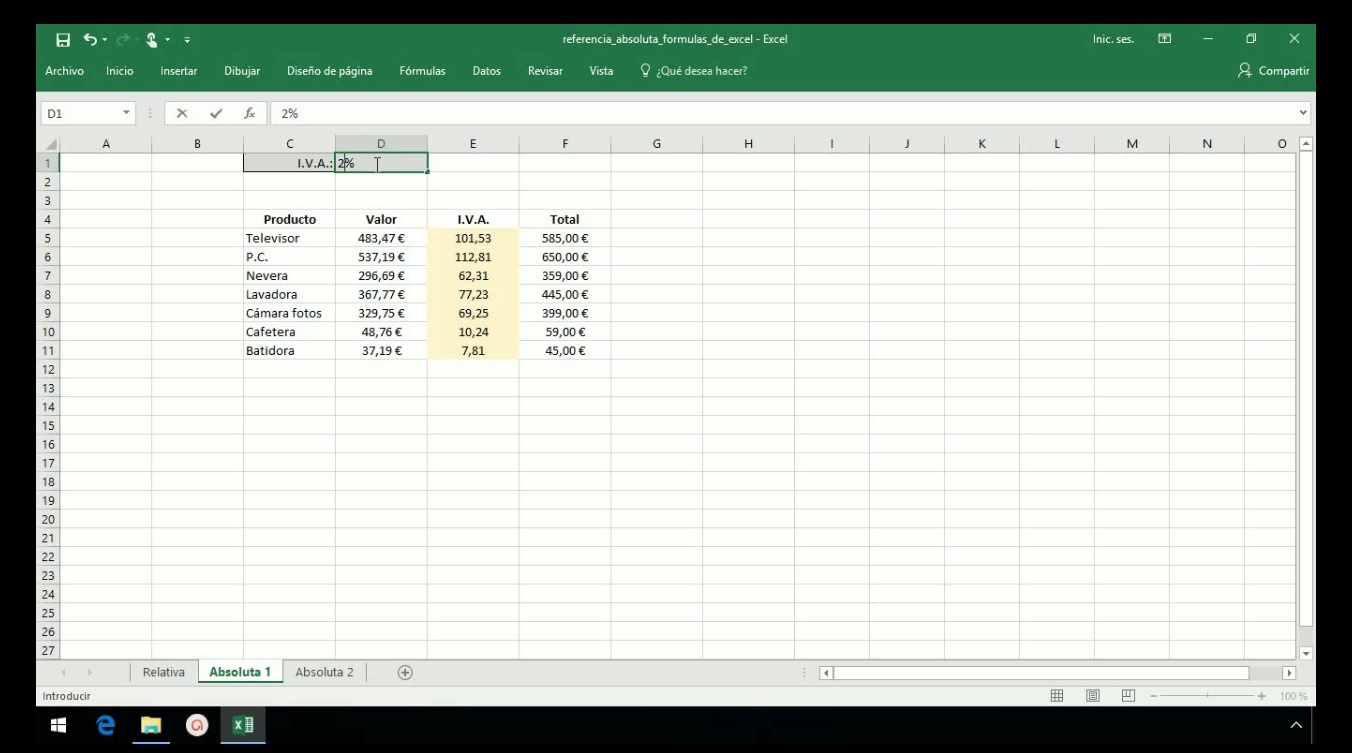Undo the last action
1352x753 pixels.
[90, 40]
